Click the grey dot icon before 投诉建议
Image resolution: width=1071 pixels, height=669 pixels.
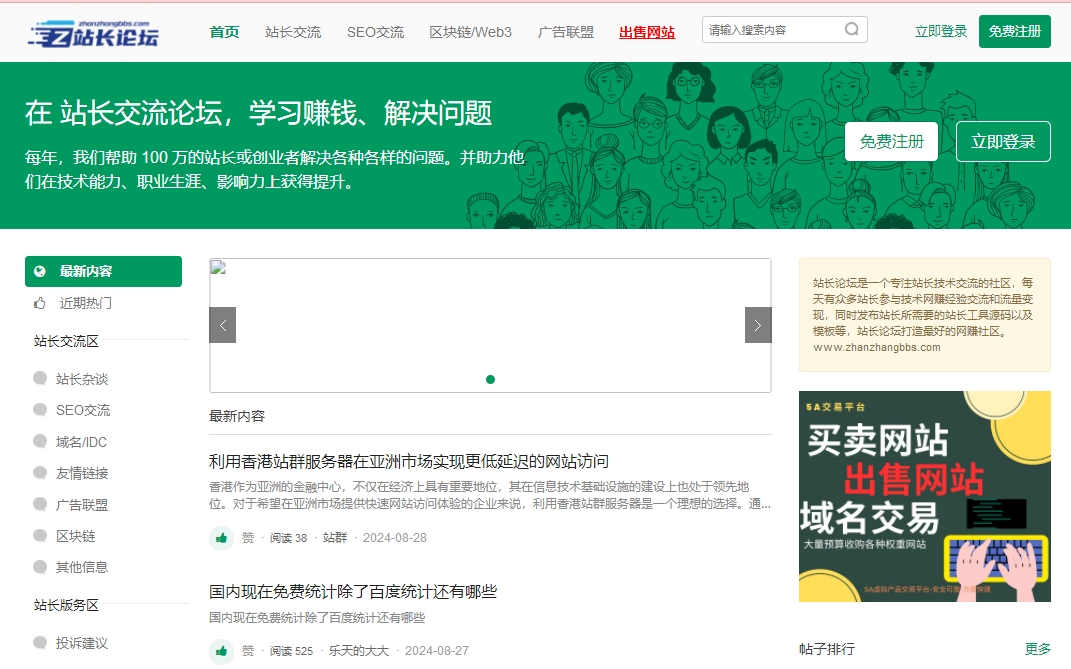[40, 642]
